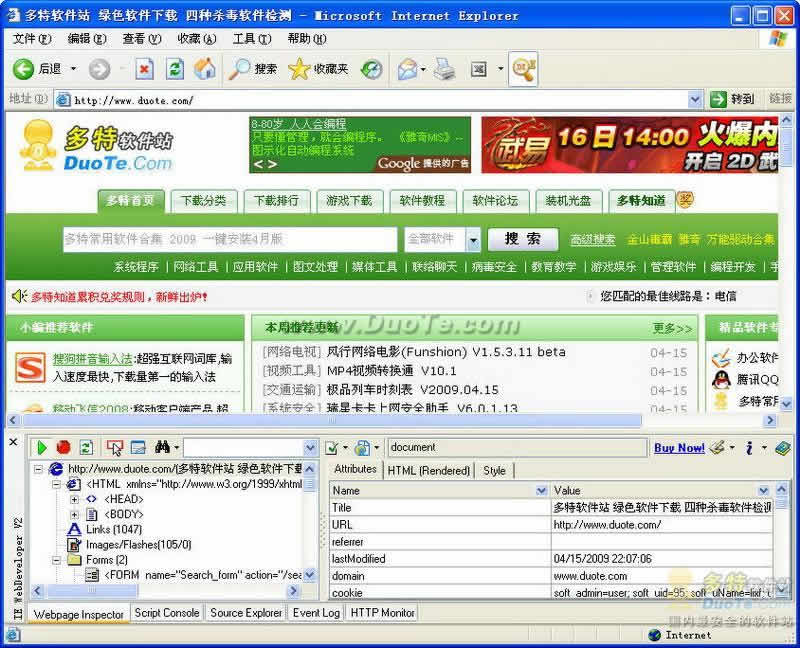Click the green Play button in WebDeveloper panel
800x648 pixels.
tap(42, 447)
